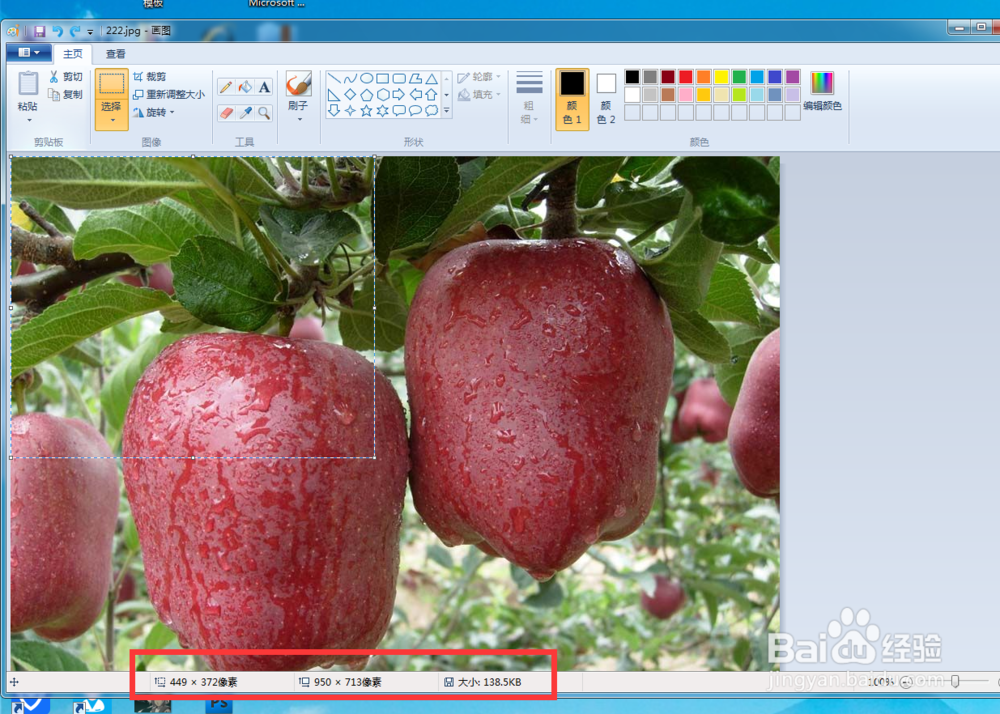
Task: Select the Fill with color bucket tool
Action: tap(245, 87)
